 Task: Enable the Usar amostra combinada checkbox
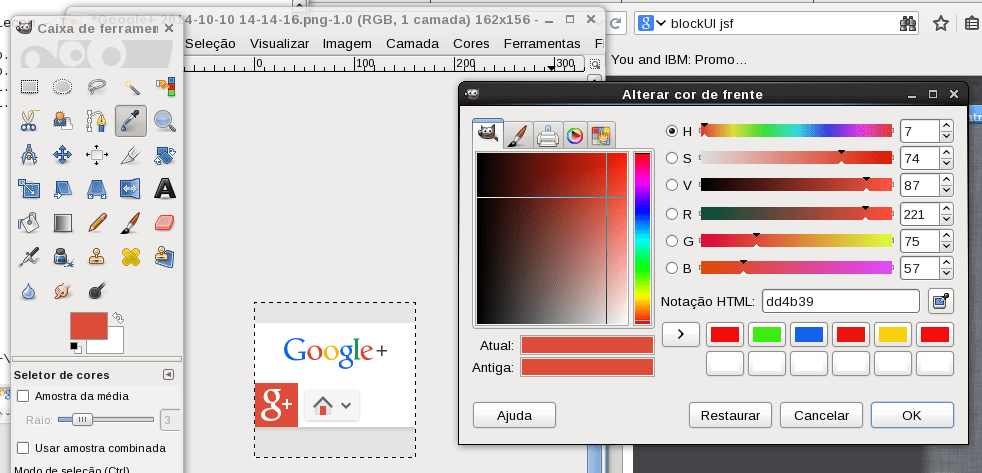23,448
